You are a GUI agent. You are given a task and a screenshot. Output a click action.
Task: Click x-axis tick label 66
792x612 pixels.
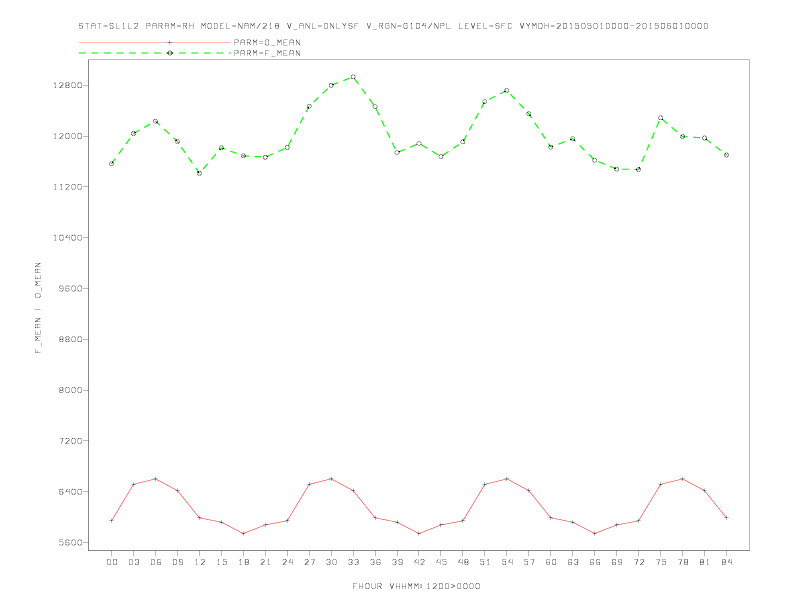pos(595,562)
